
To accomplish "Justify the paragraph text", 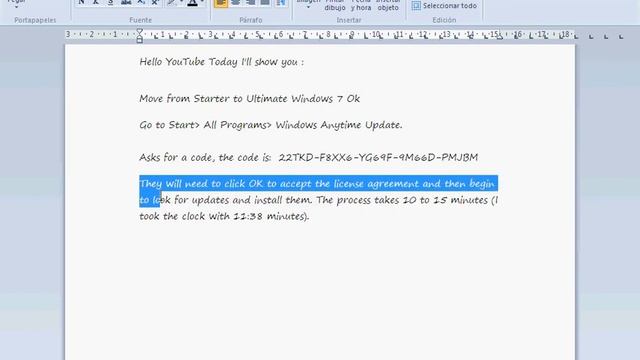I will coord(265,3).
